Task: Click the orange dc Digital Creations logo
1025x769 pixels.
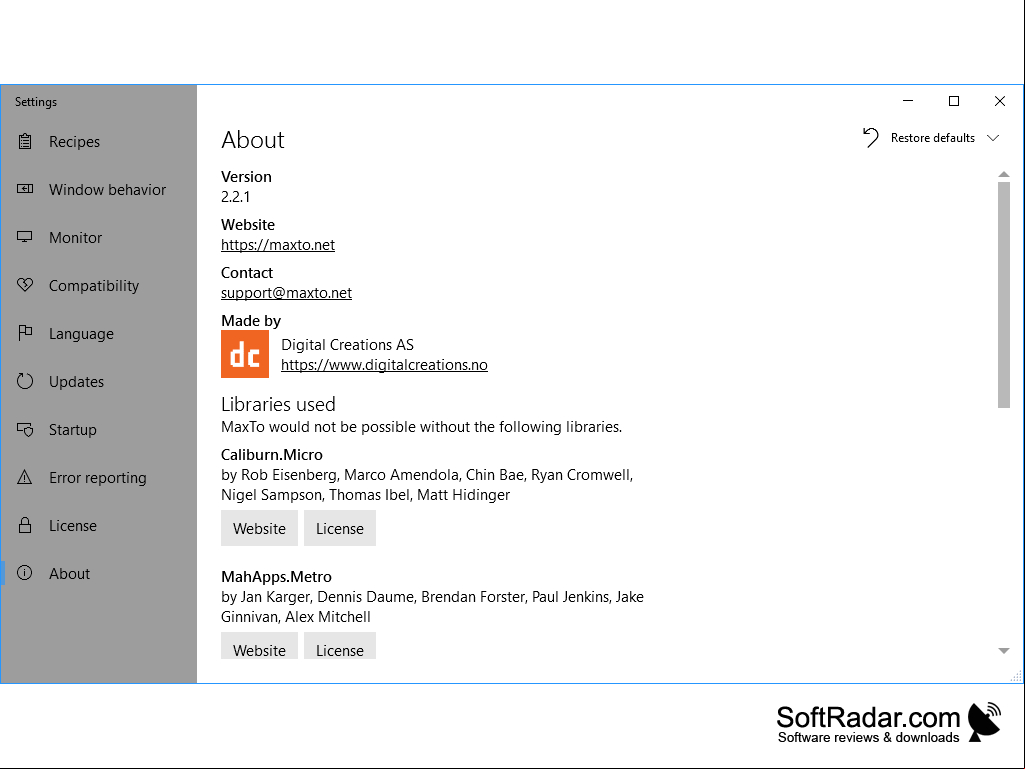Action: click(244, 354)
